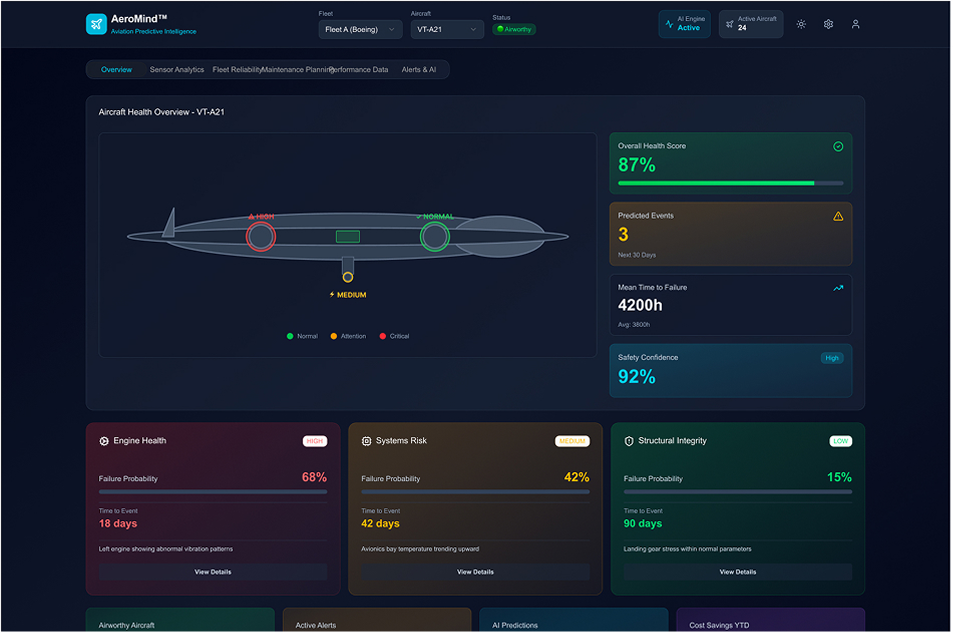Click View Details under Systems Risk
953x632 pixels.
pos(475,571)
